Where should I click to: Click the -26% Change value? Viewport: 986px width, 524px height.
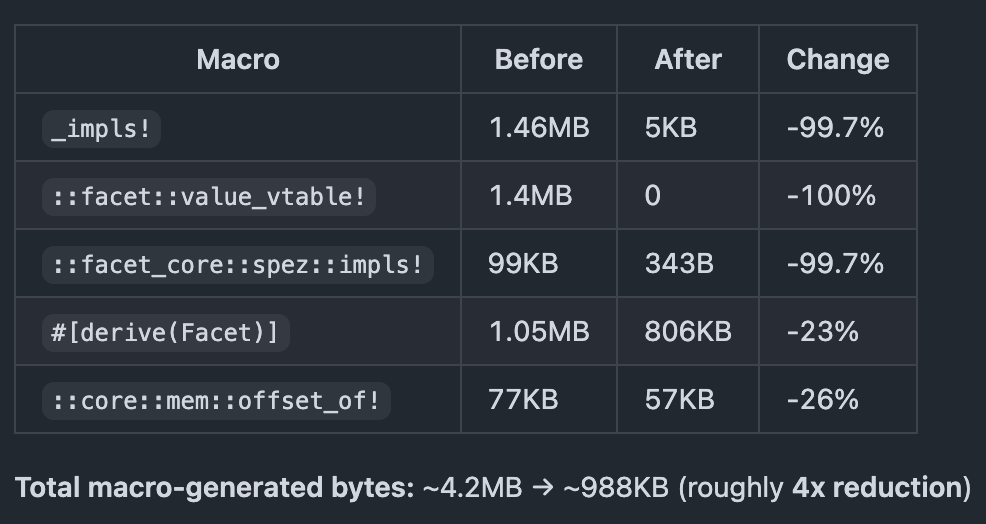coord(822,400)
